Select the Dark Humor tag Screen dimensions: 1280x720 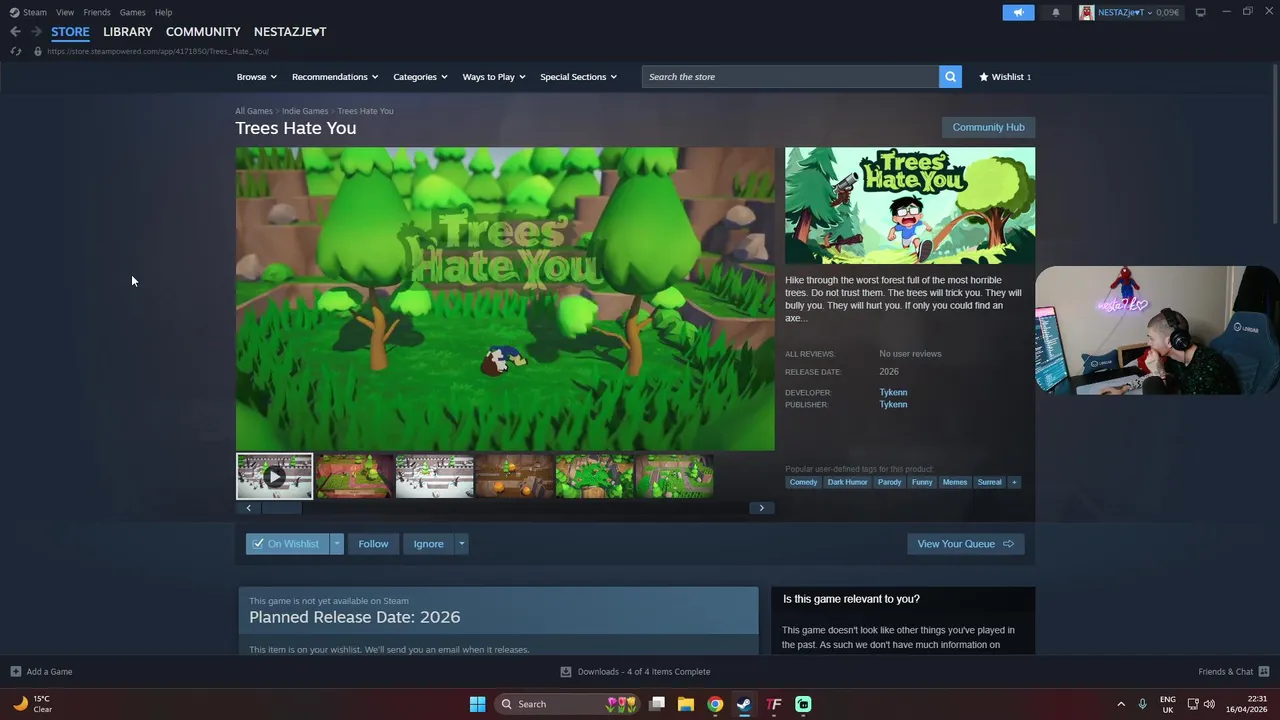[847, 482]
